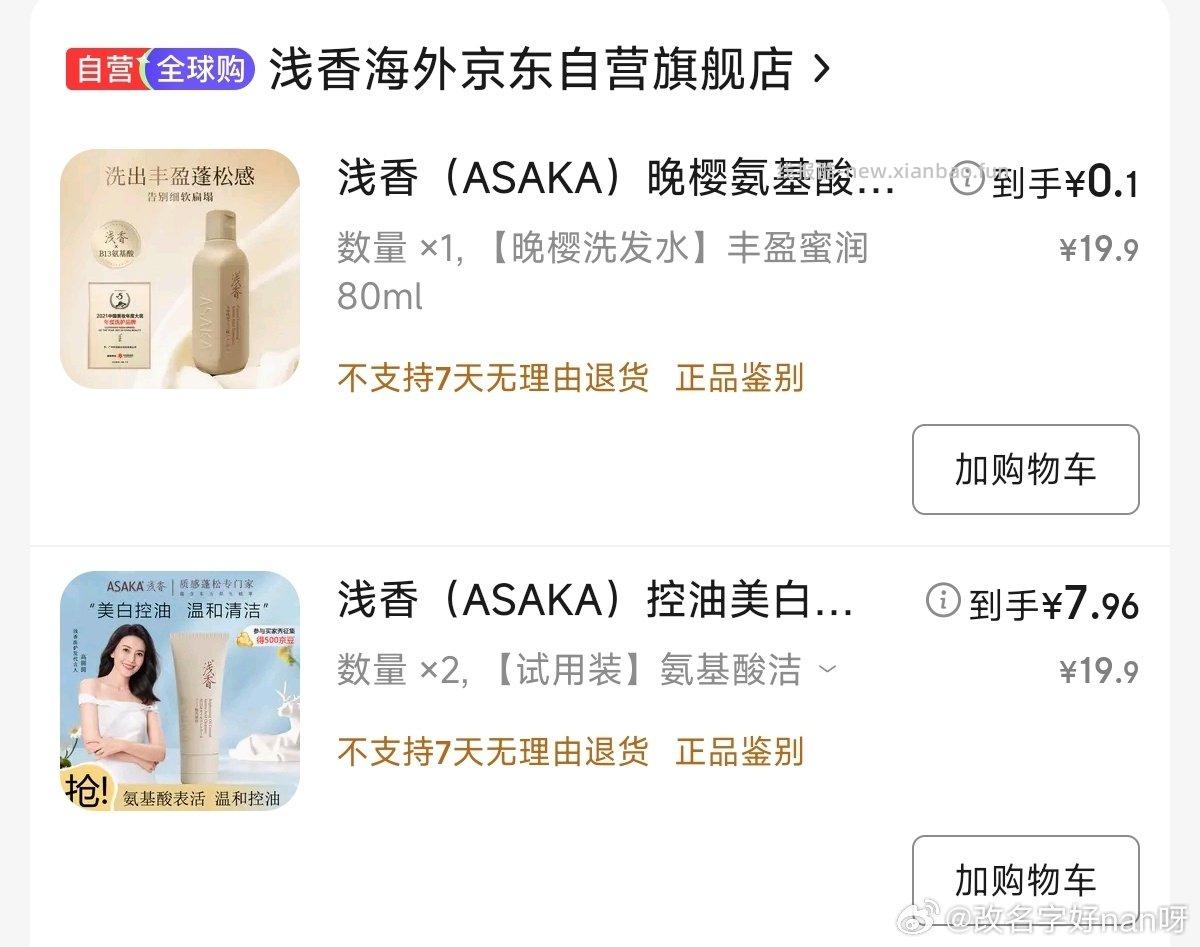Click the 到手¥0.1 price

coord(1066,183)
